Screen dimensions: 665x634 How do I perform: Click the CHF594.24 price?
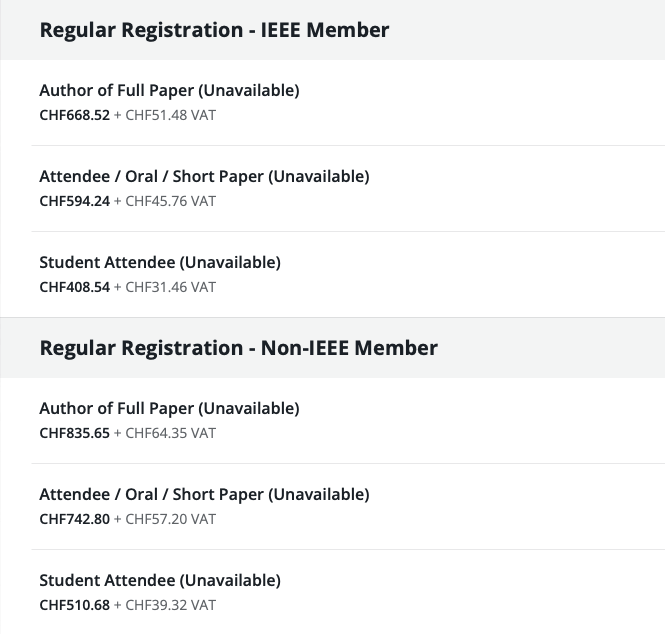(74, 201)
